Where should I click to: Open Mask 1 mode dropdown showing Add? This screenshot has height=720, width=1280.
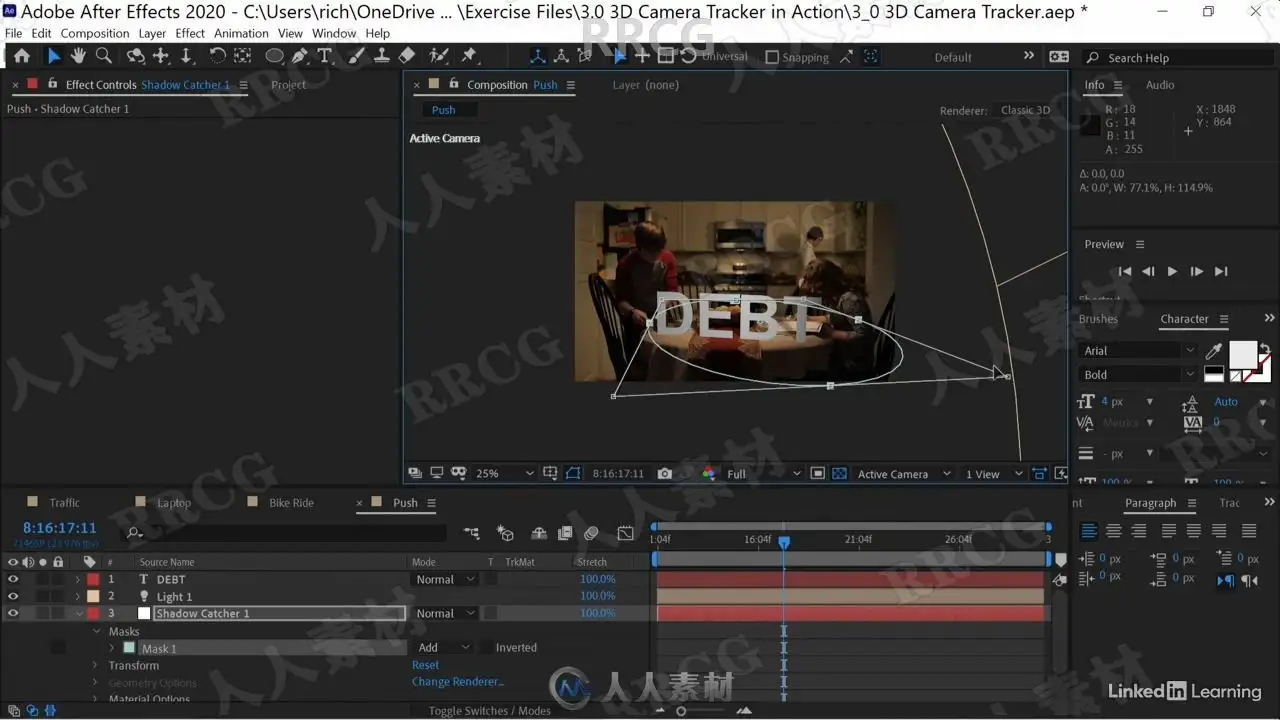[444, 648]
